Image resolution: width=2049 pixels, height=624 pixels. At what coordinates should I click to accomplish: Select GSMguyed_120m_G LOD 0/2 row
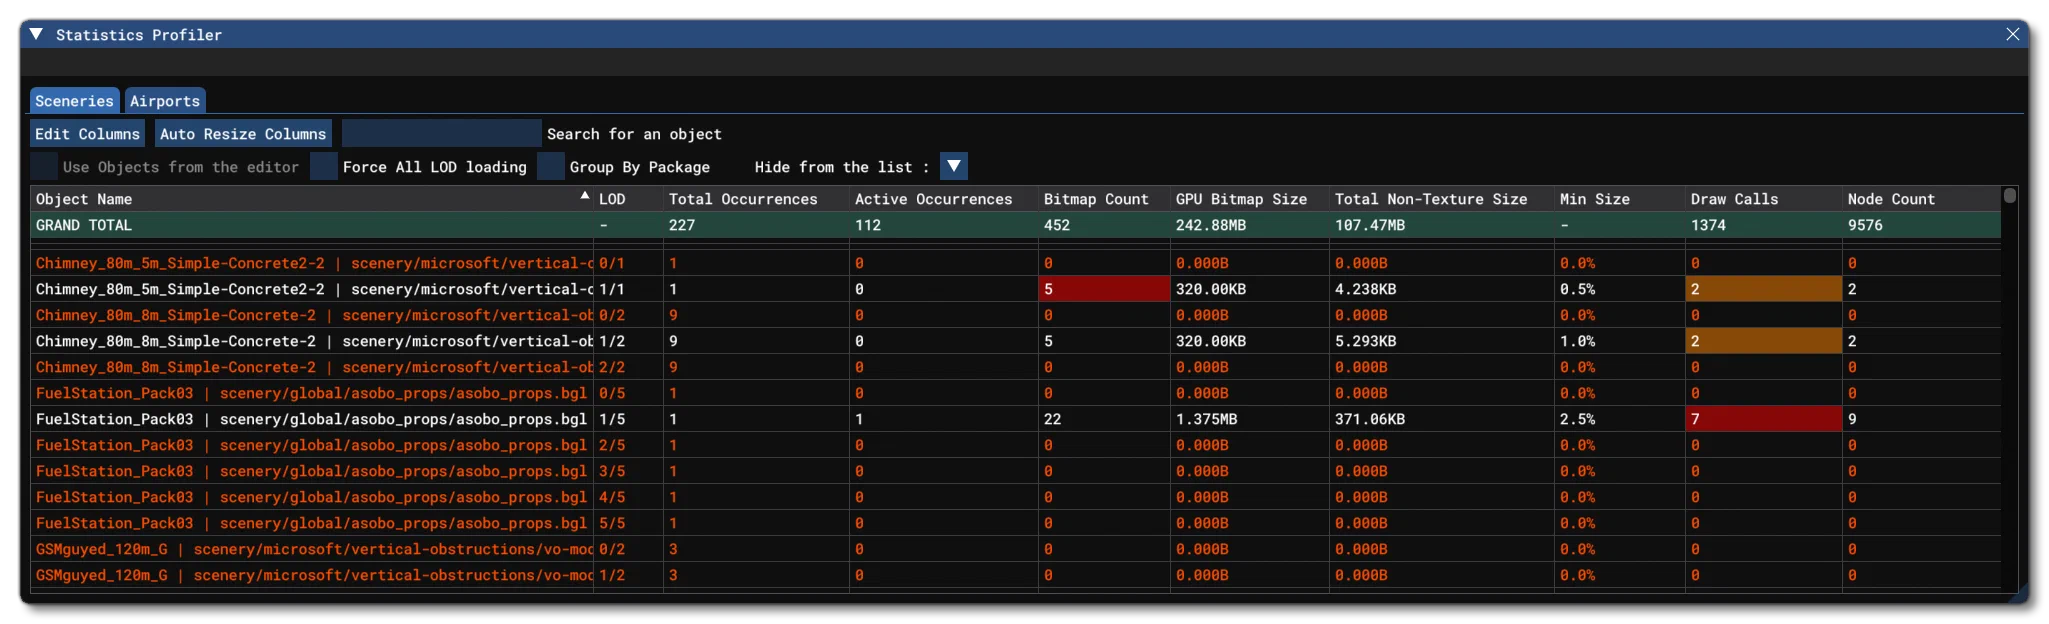coord(1016,549)
